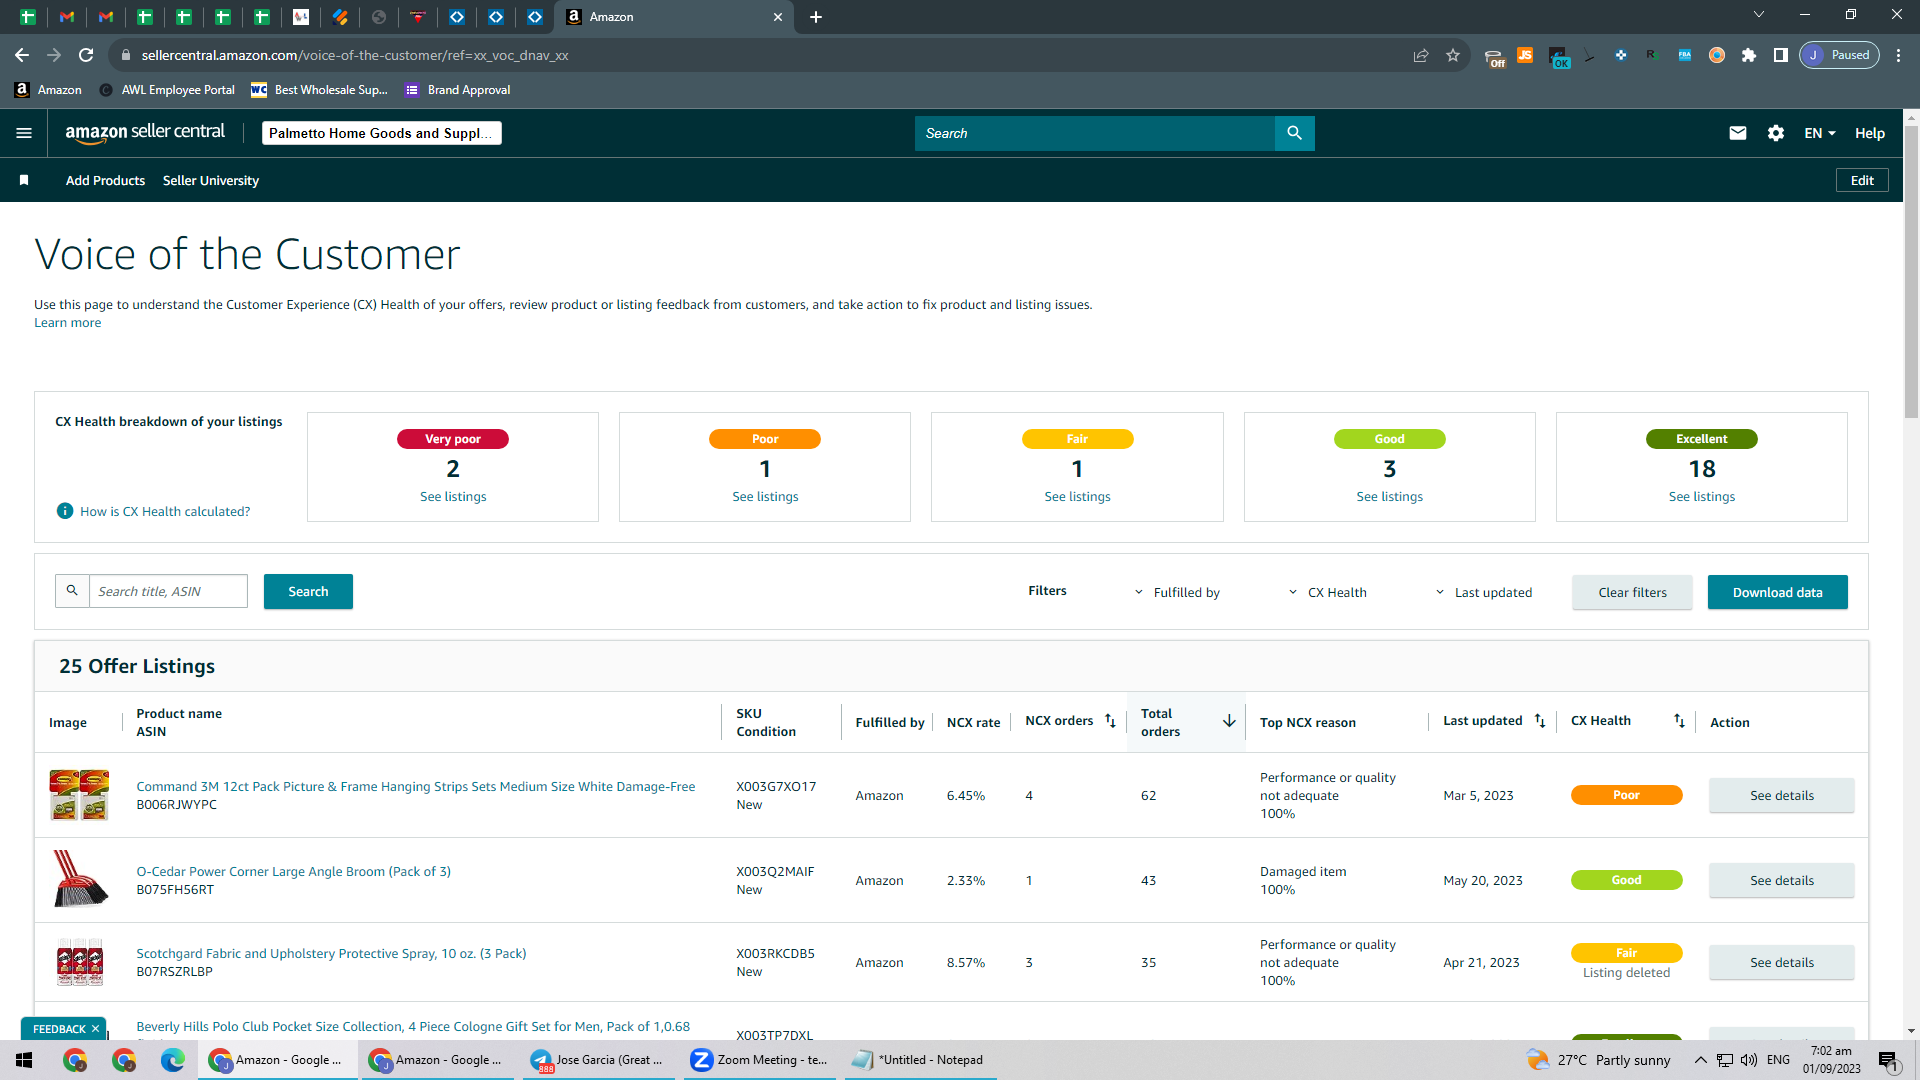Sort by NCX orders arrows
The height and width of the screenshot is (1080, 1920).
coord(1110,721)
